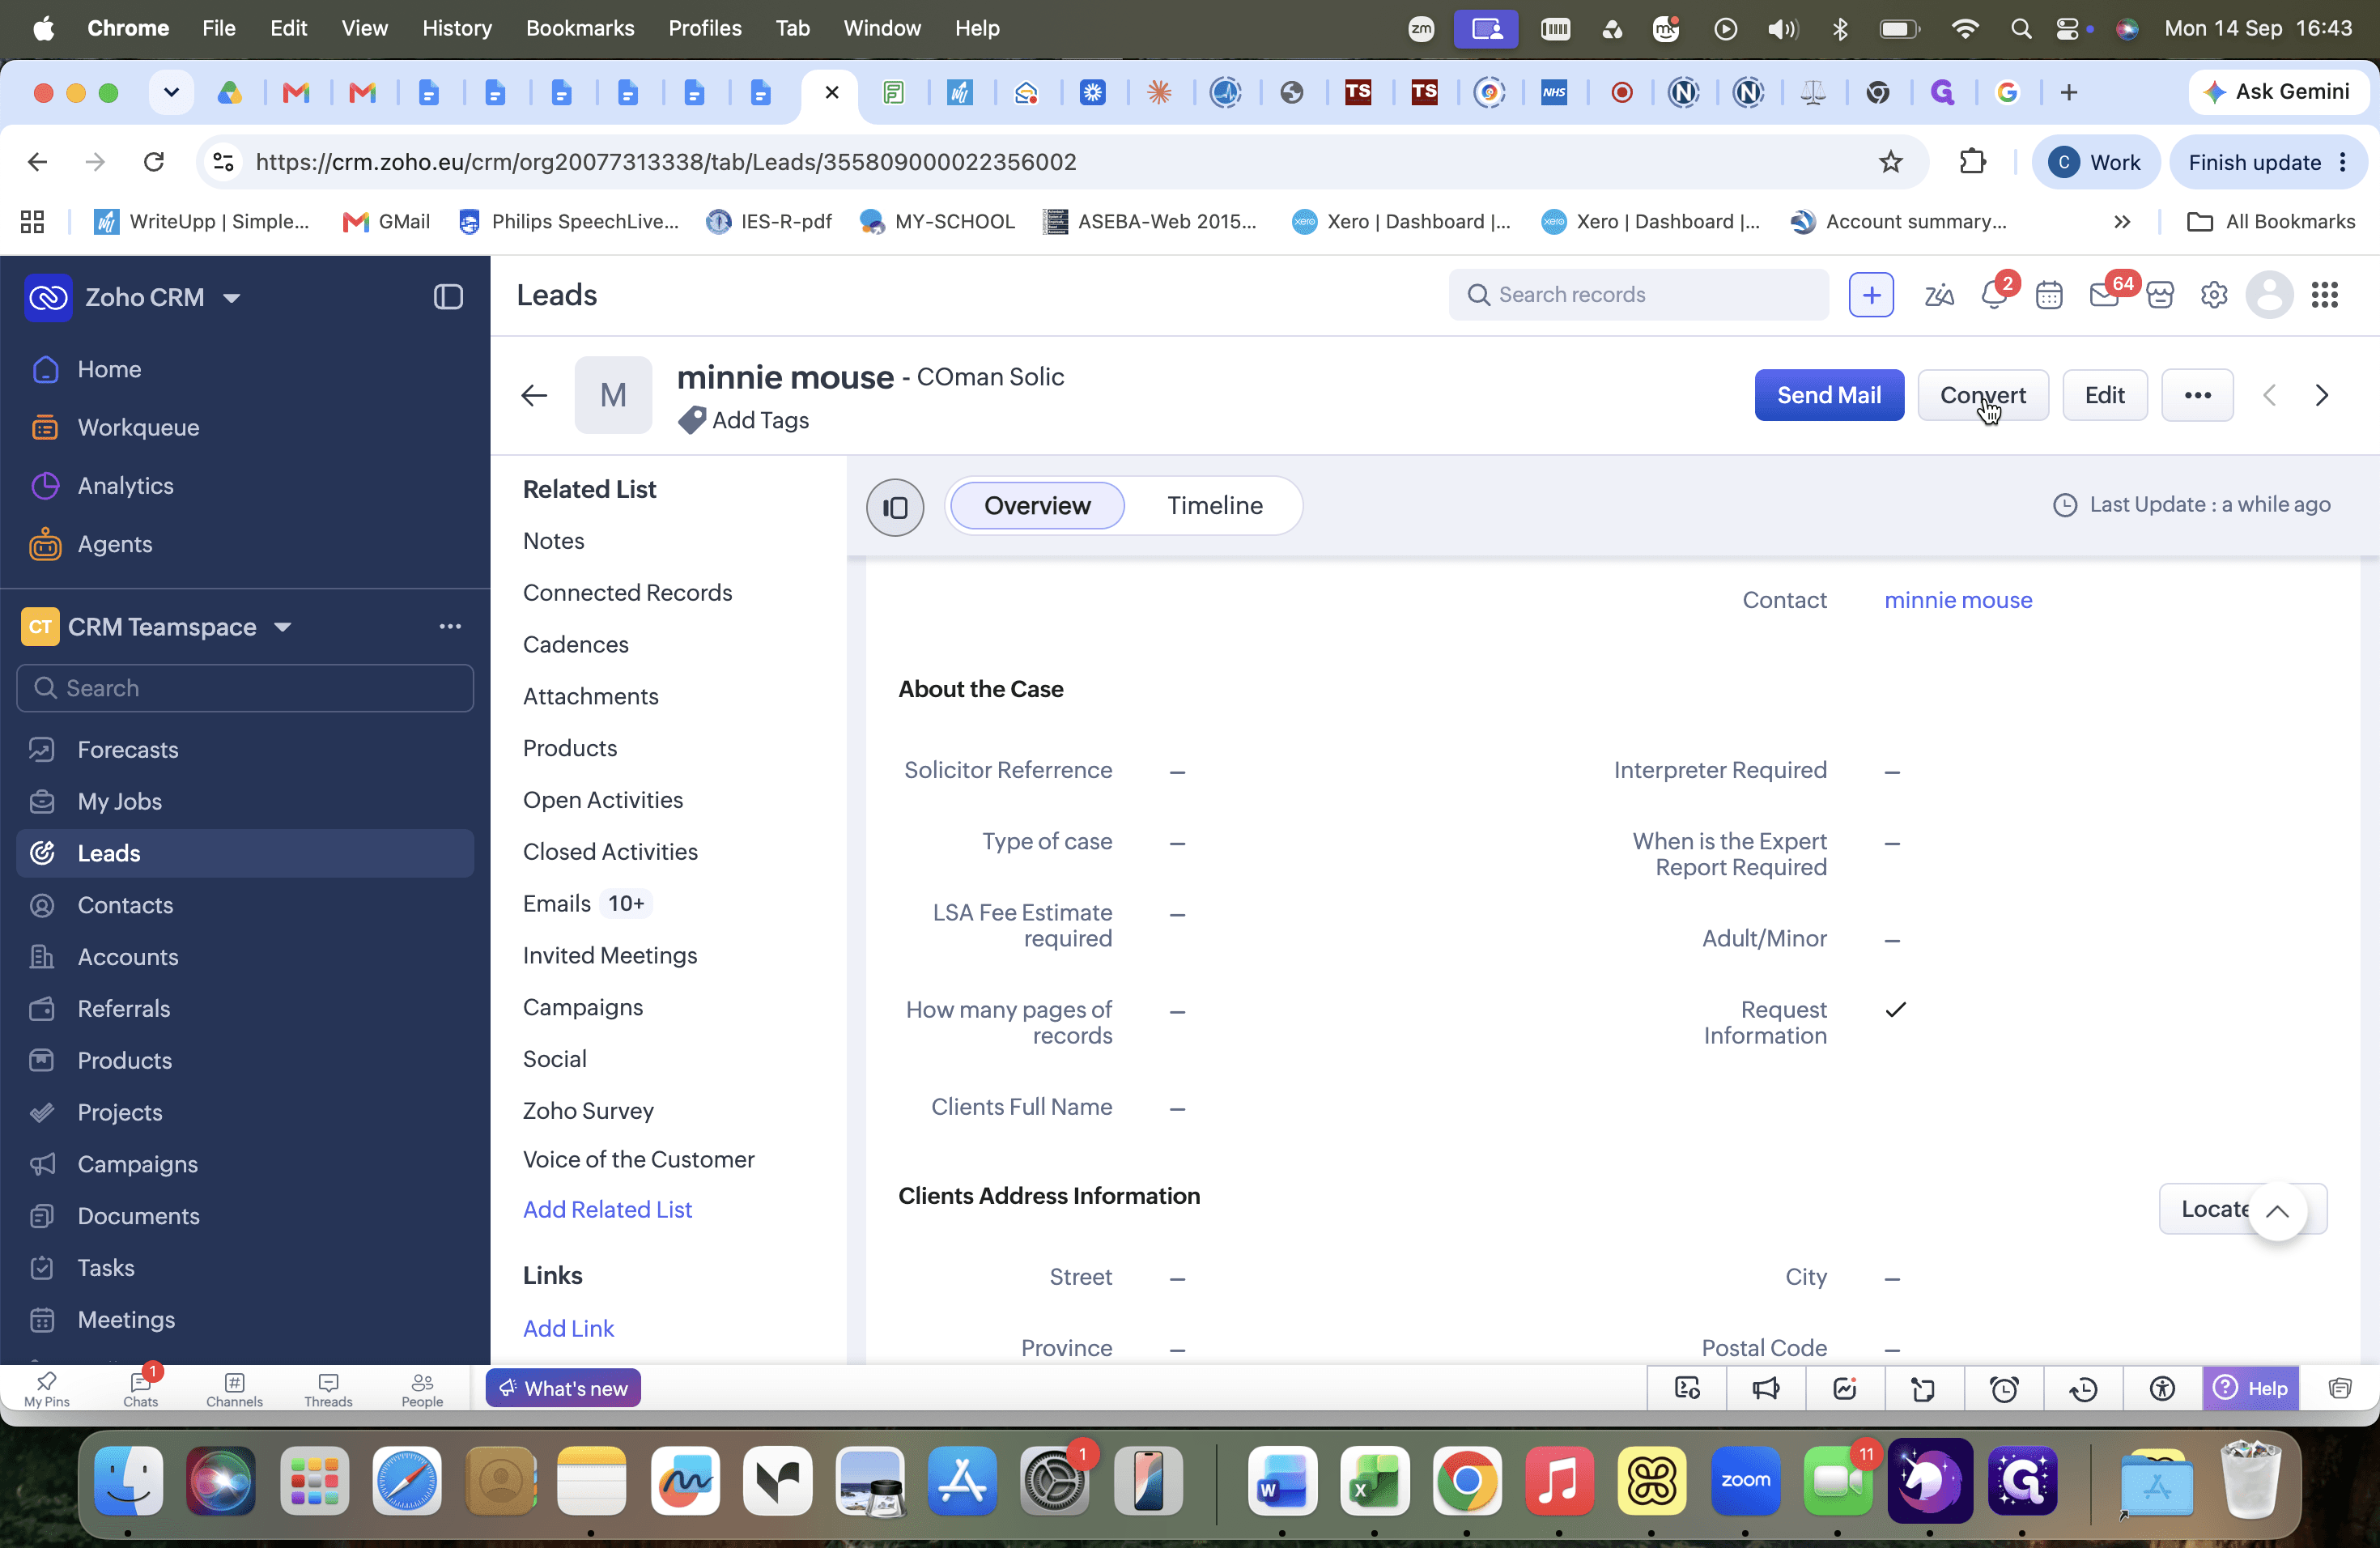This screenshot has height=1548, width=2380.
Task: Go back with the arrow beside lead avatar
Action: coord(534,396)
